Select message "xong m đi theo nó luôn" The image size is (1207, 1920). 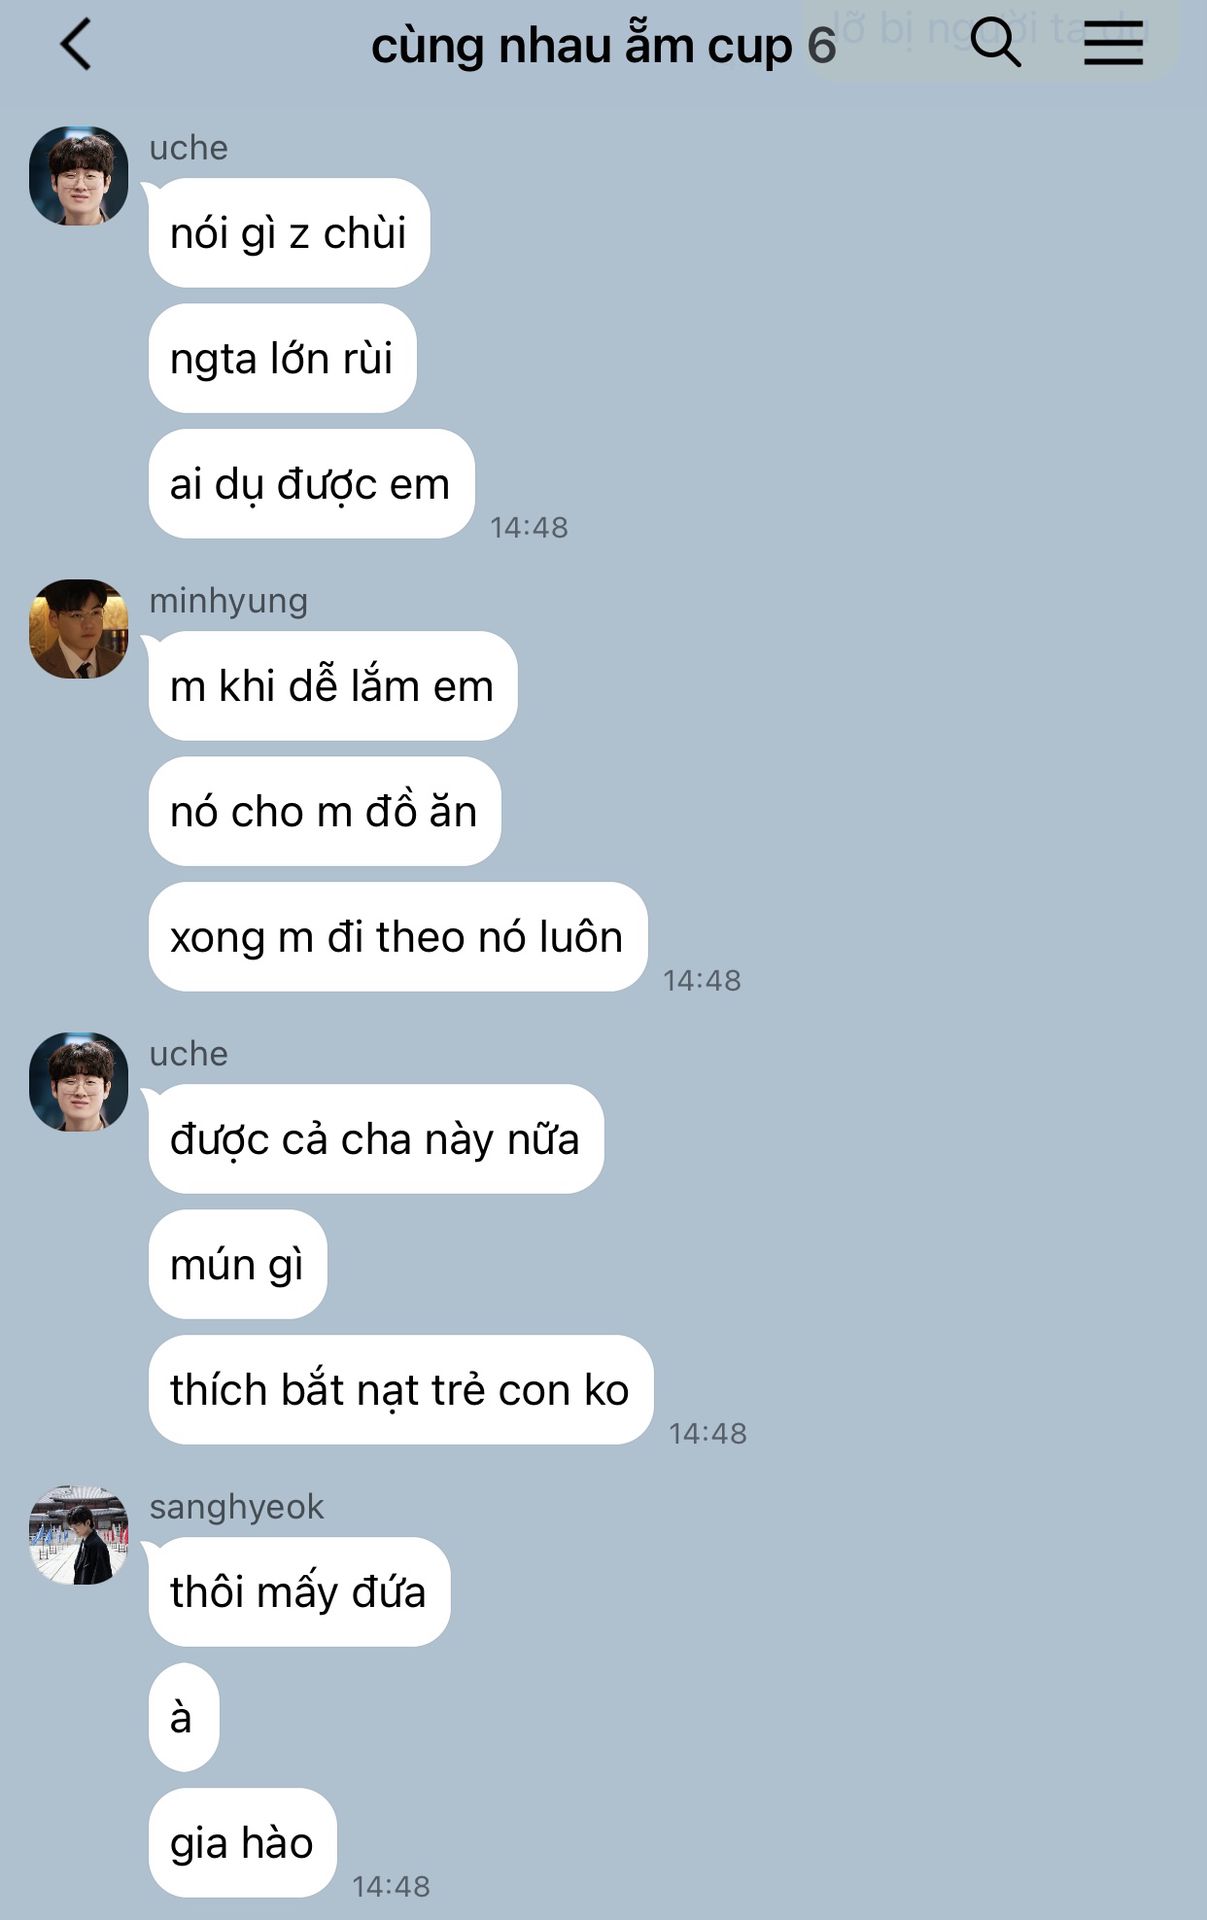click(398, 937)
